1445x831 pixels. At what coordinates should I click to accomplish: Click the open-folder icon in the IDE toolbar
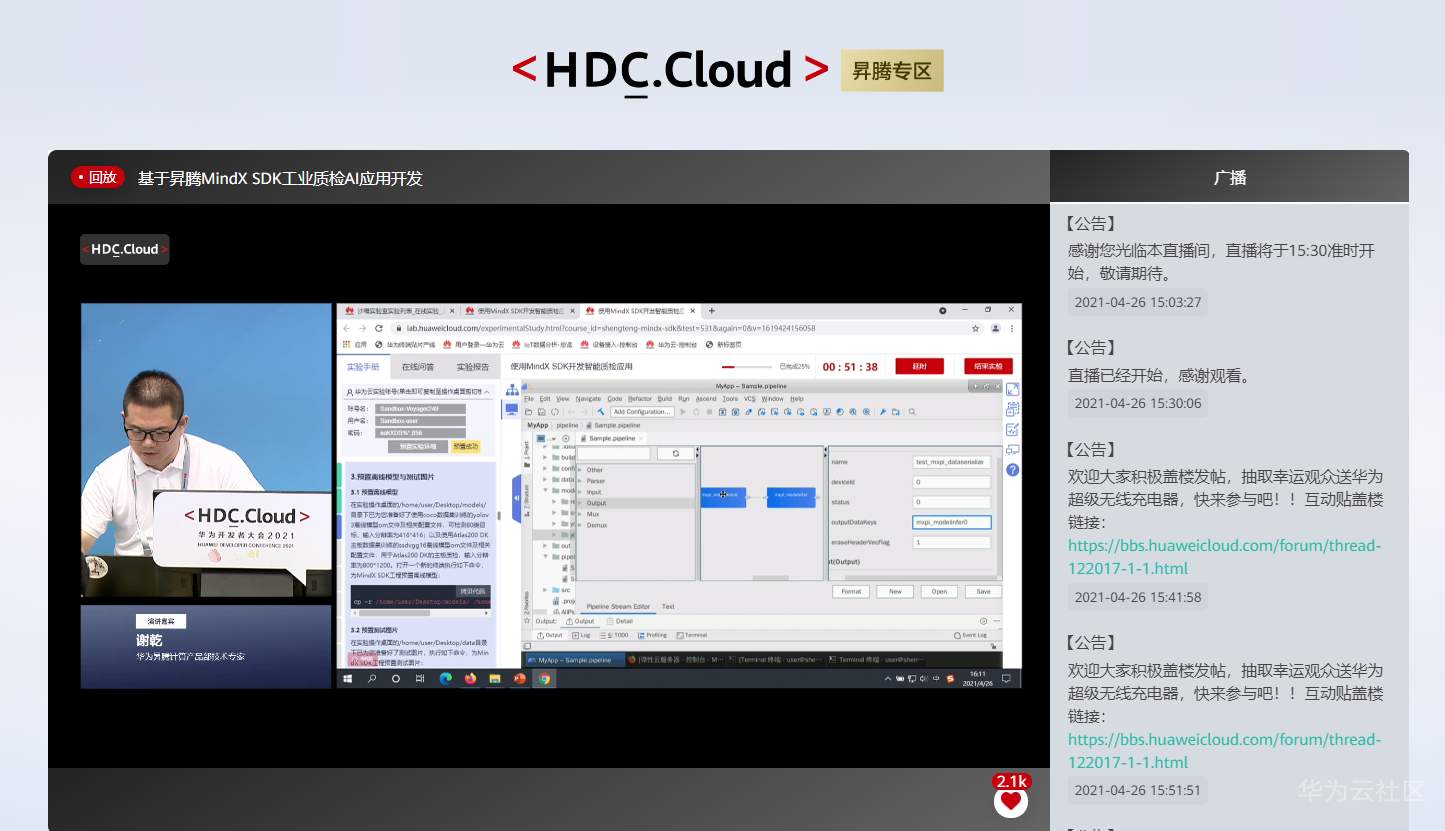coord(528,411)
